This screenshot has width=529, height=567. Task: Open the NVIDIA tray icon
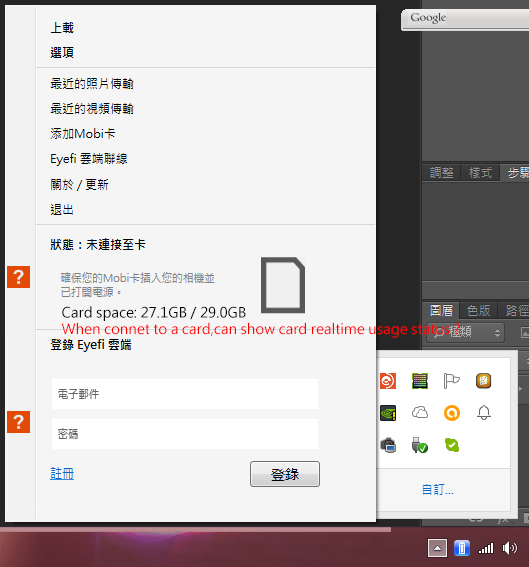[388, 413]
